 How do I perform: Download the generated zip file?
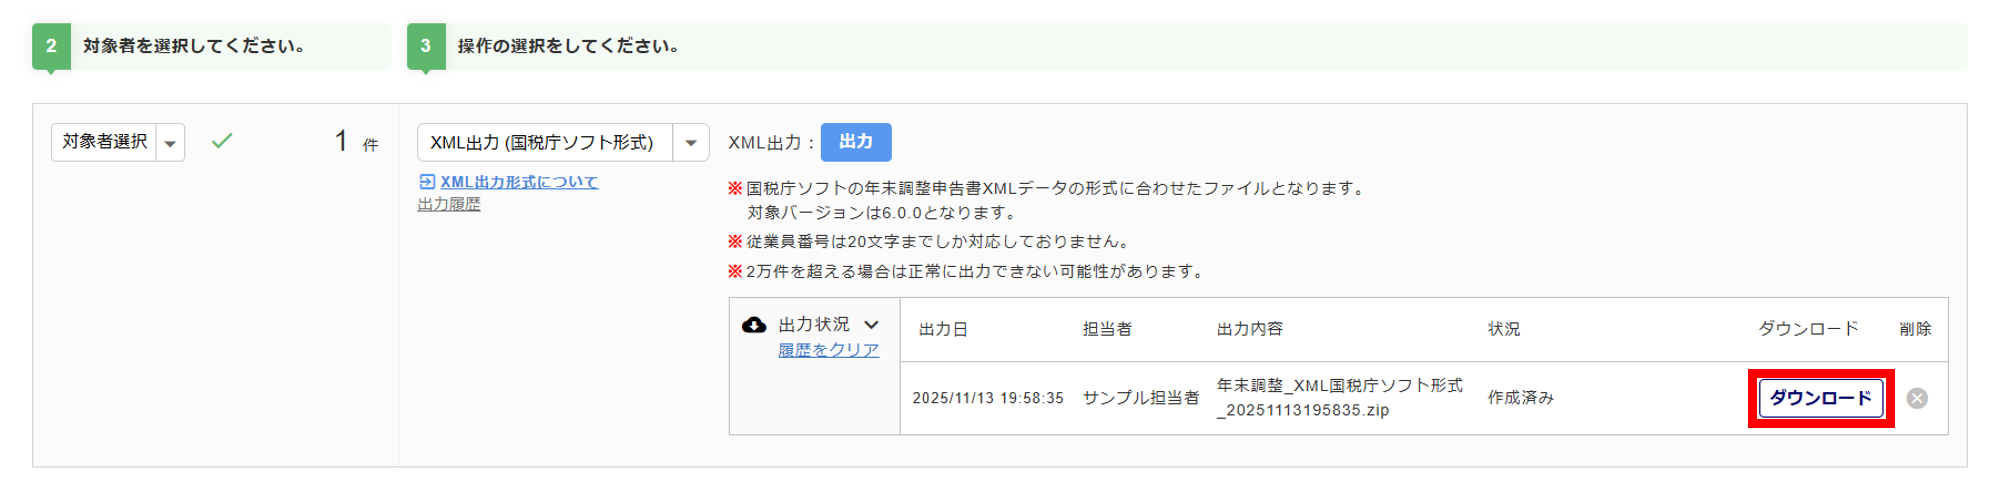pyautogui.click(x=1820, y=398)
